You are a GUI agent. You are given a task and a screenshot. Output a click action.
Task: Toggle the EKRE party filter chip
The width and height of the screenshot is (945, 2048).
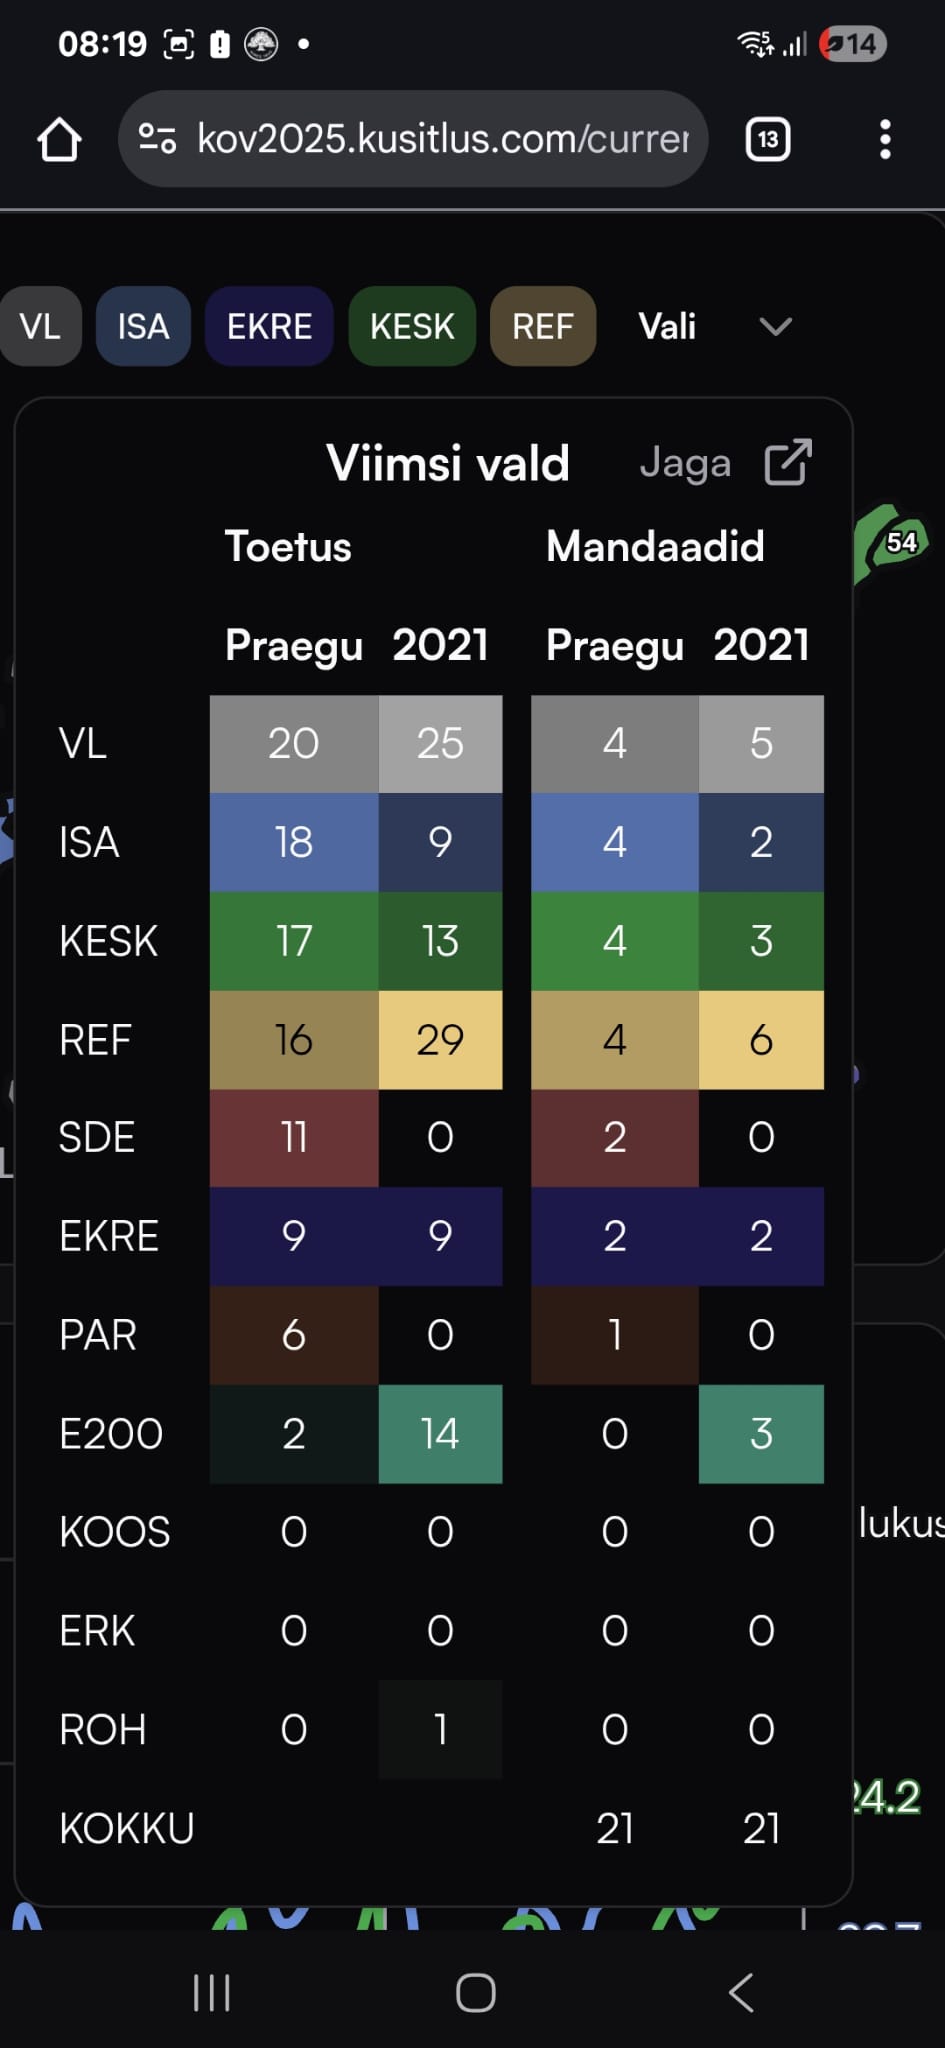pos(269,326)
